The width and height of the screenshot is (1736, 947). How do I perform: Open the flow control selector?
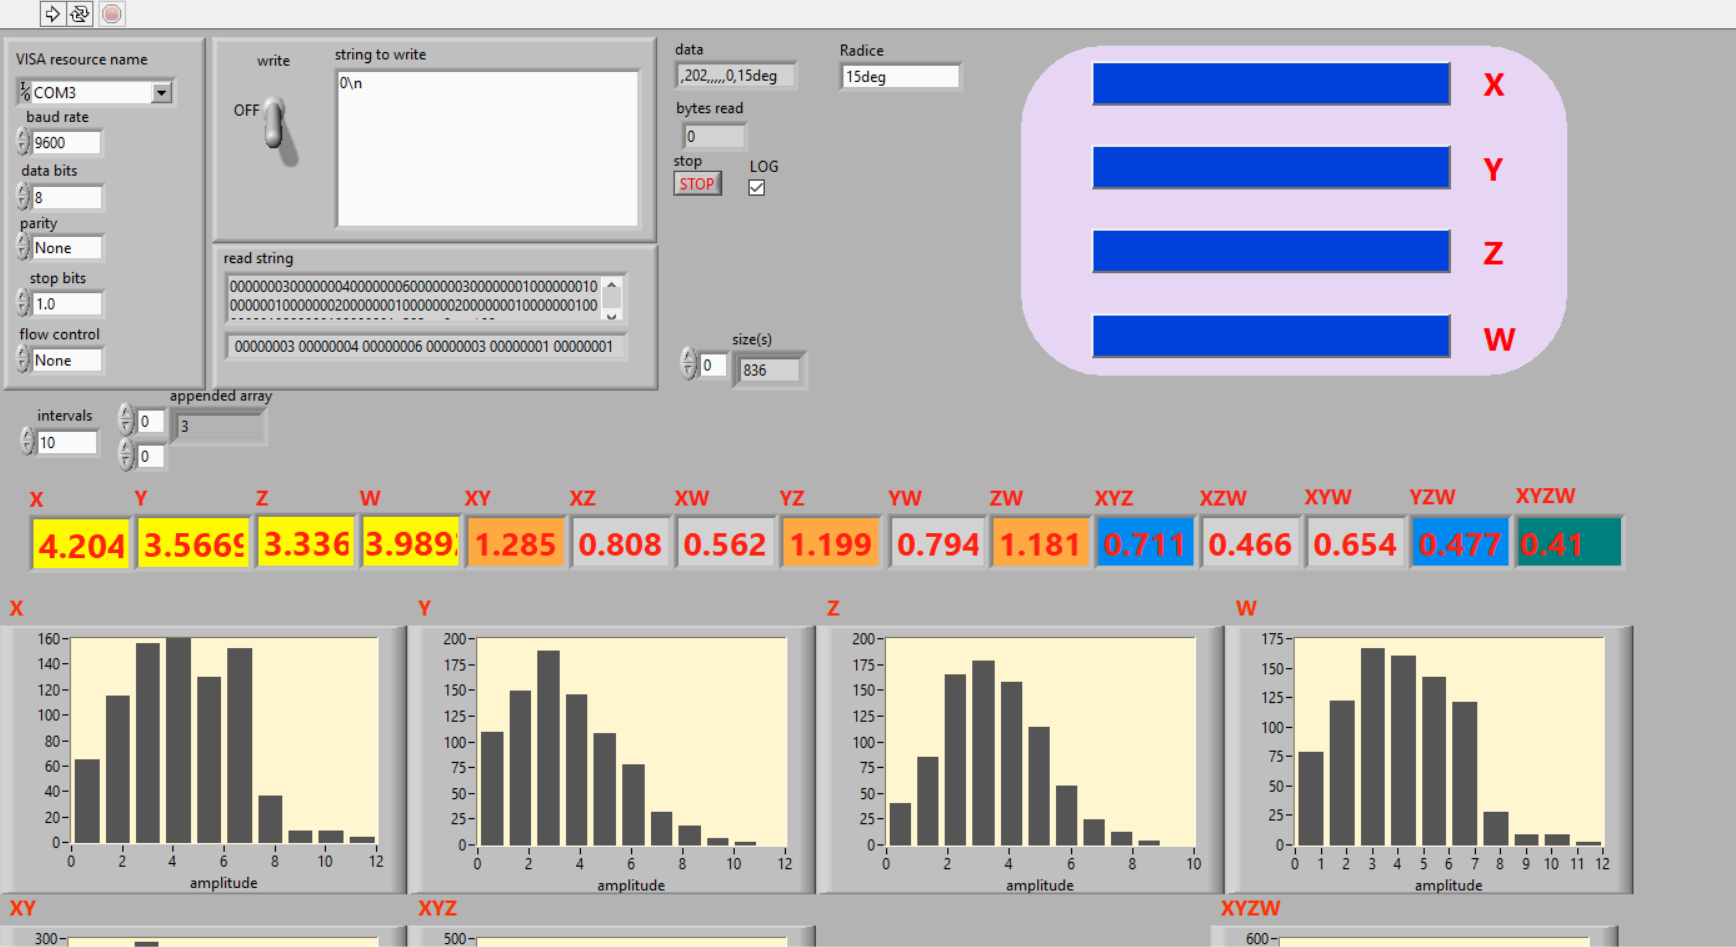click(x=66, y=360)
